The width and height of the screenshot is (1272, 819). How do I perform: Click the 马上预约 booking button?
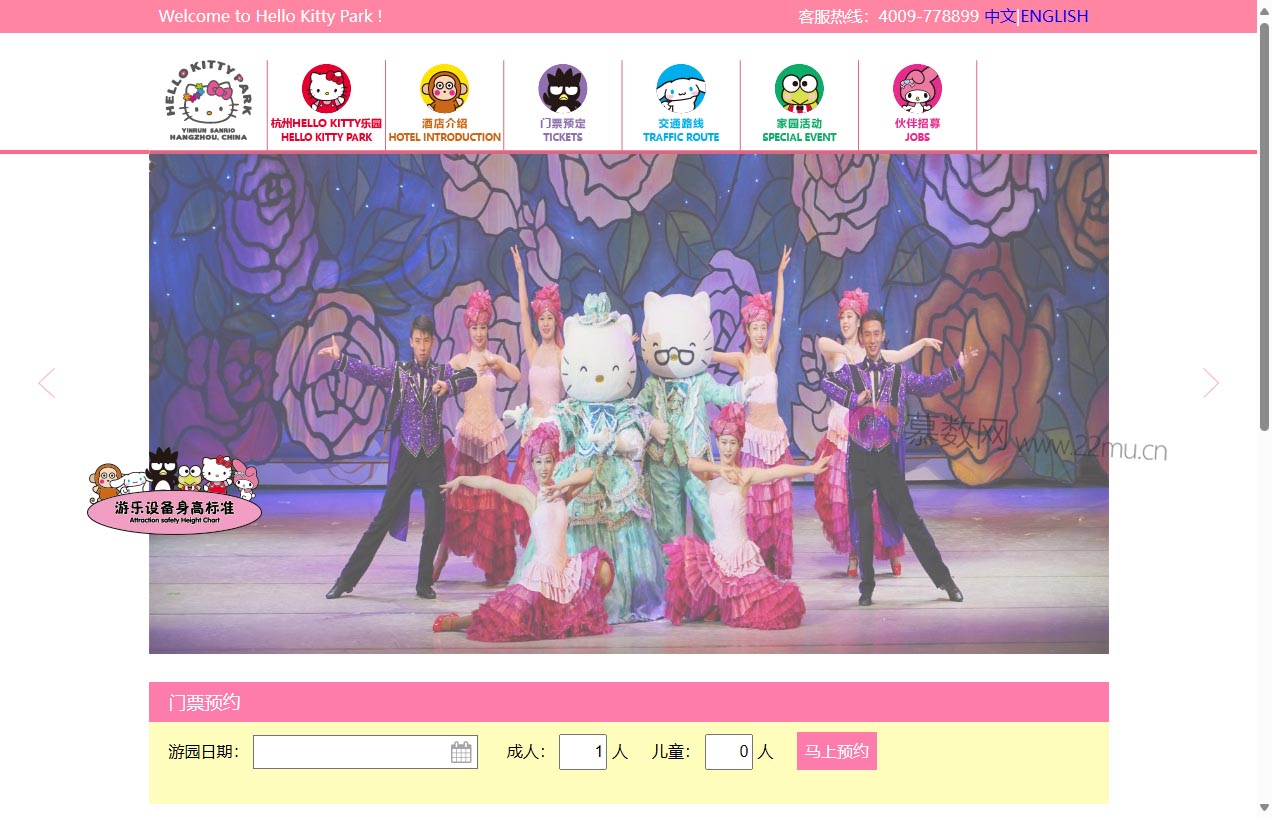pos(836,751)
